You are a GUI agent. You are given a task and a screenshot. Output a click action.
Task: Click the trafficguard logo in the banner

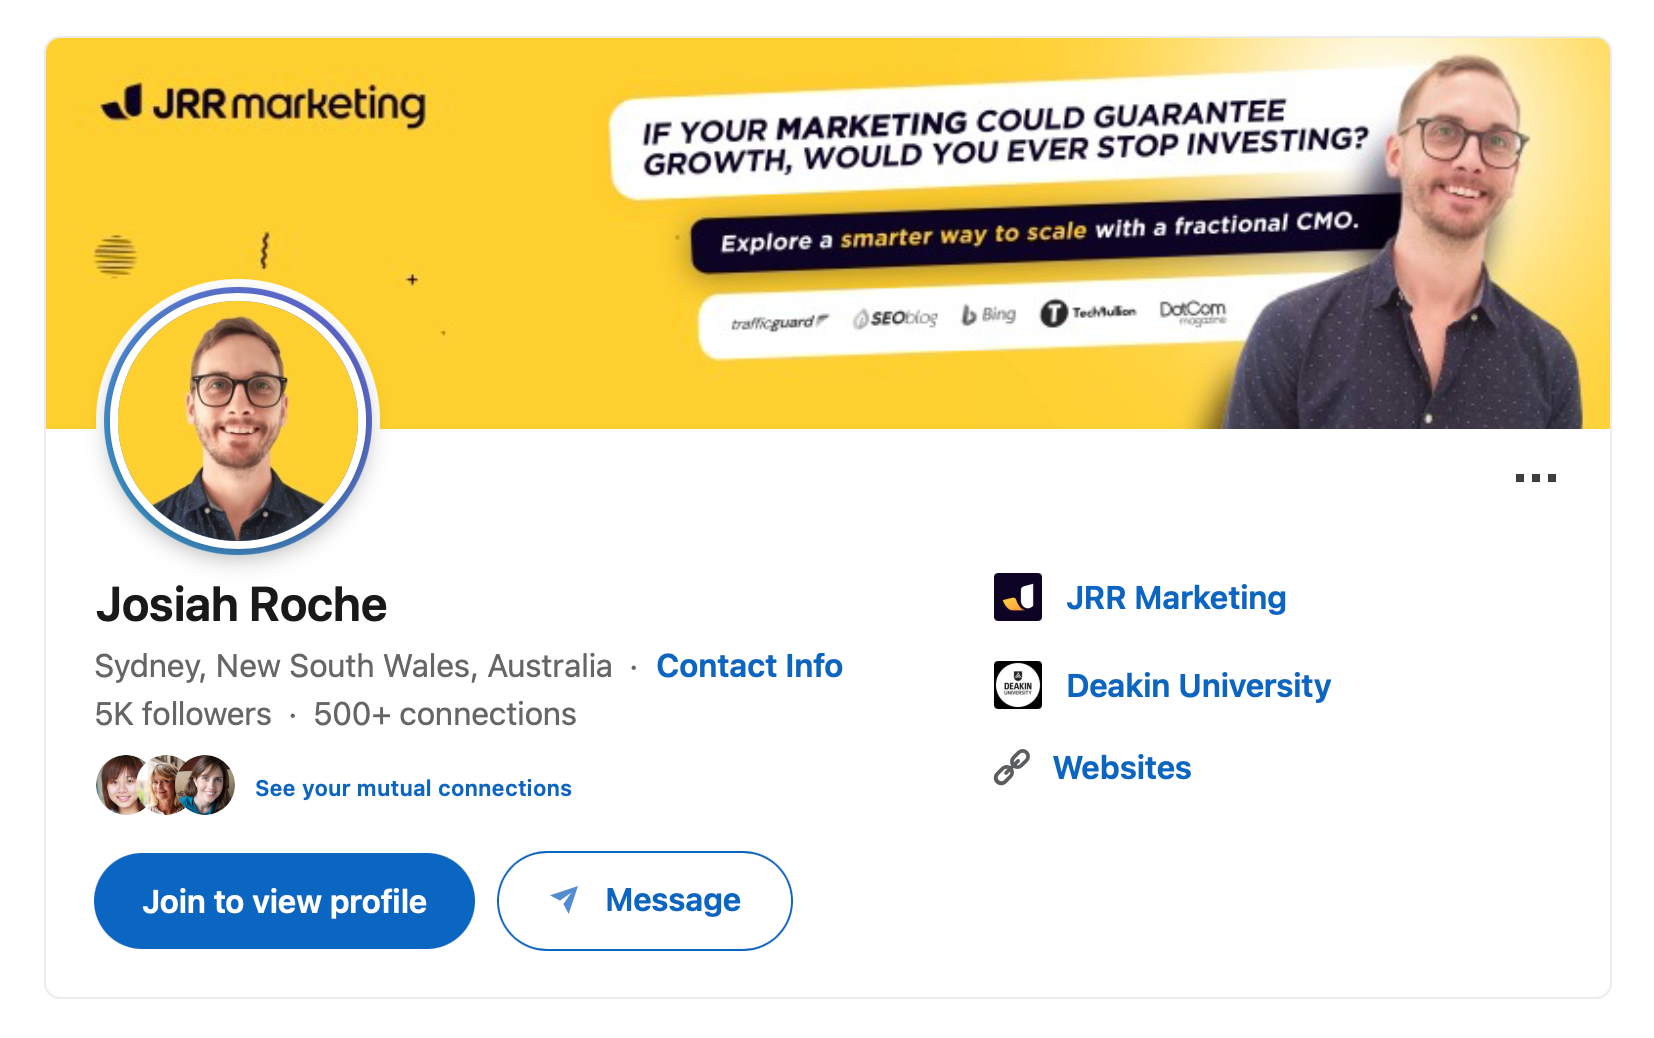tap(778, 318)
